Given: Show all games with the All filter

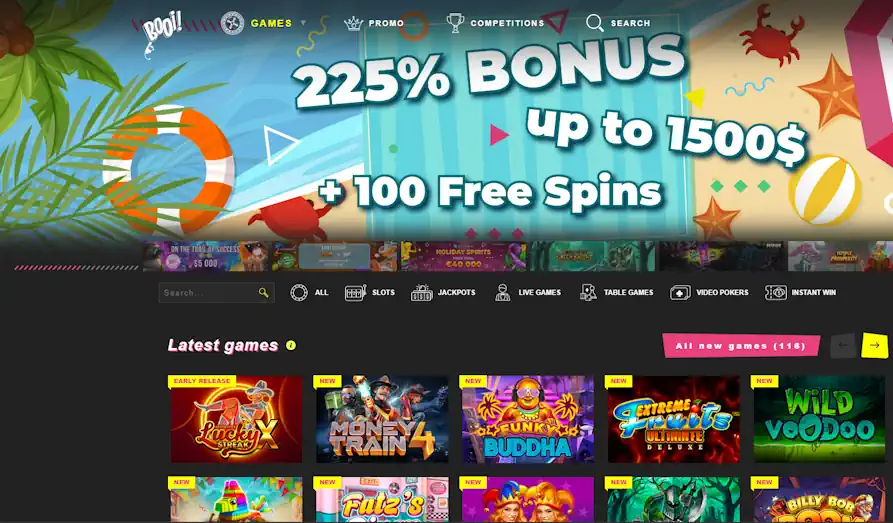Looking at the screenshot, I should pyautogui.click(x=309, y=293).
